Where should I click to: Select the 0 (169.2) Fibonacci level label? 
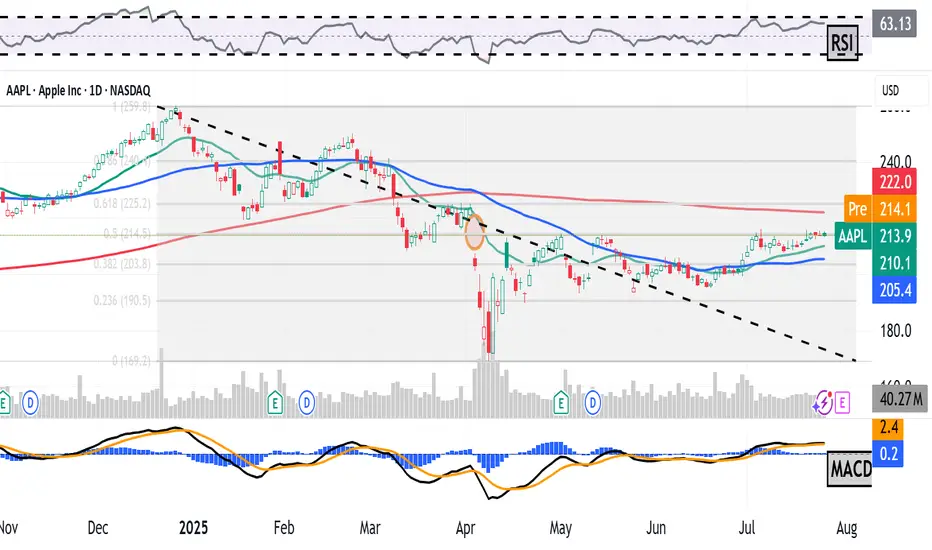(x=131, y=361)
